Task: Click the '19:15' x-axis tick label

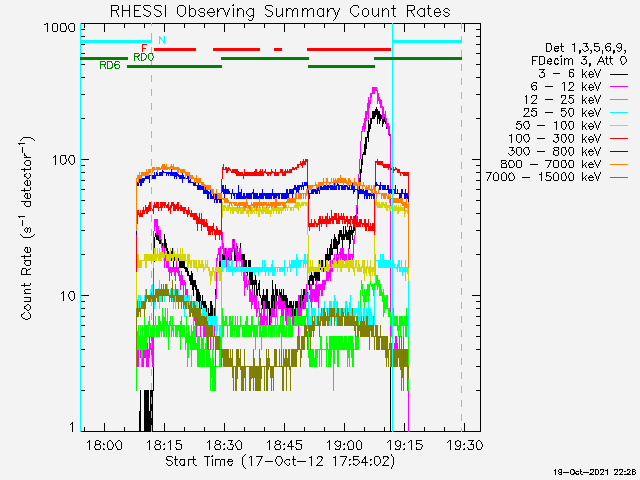Action: pyautogui.click(x=404, y=445)
